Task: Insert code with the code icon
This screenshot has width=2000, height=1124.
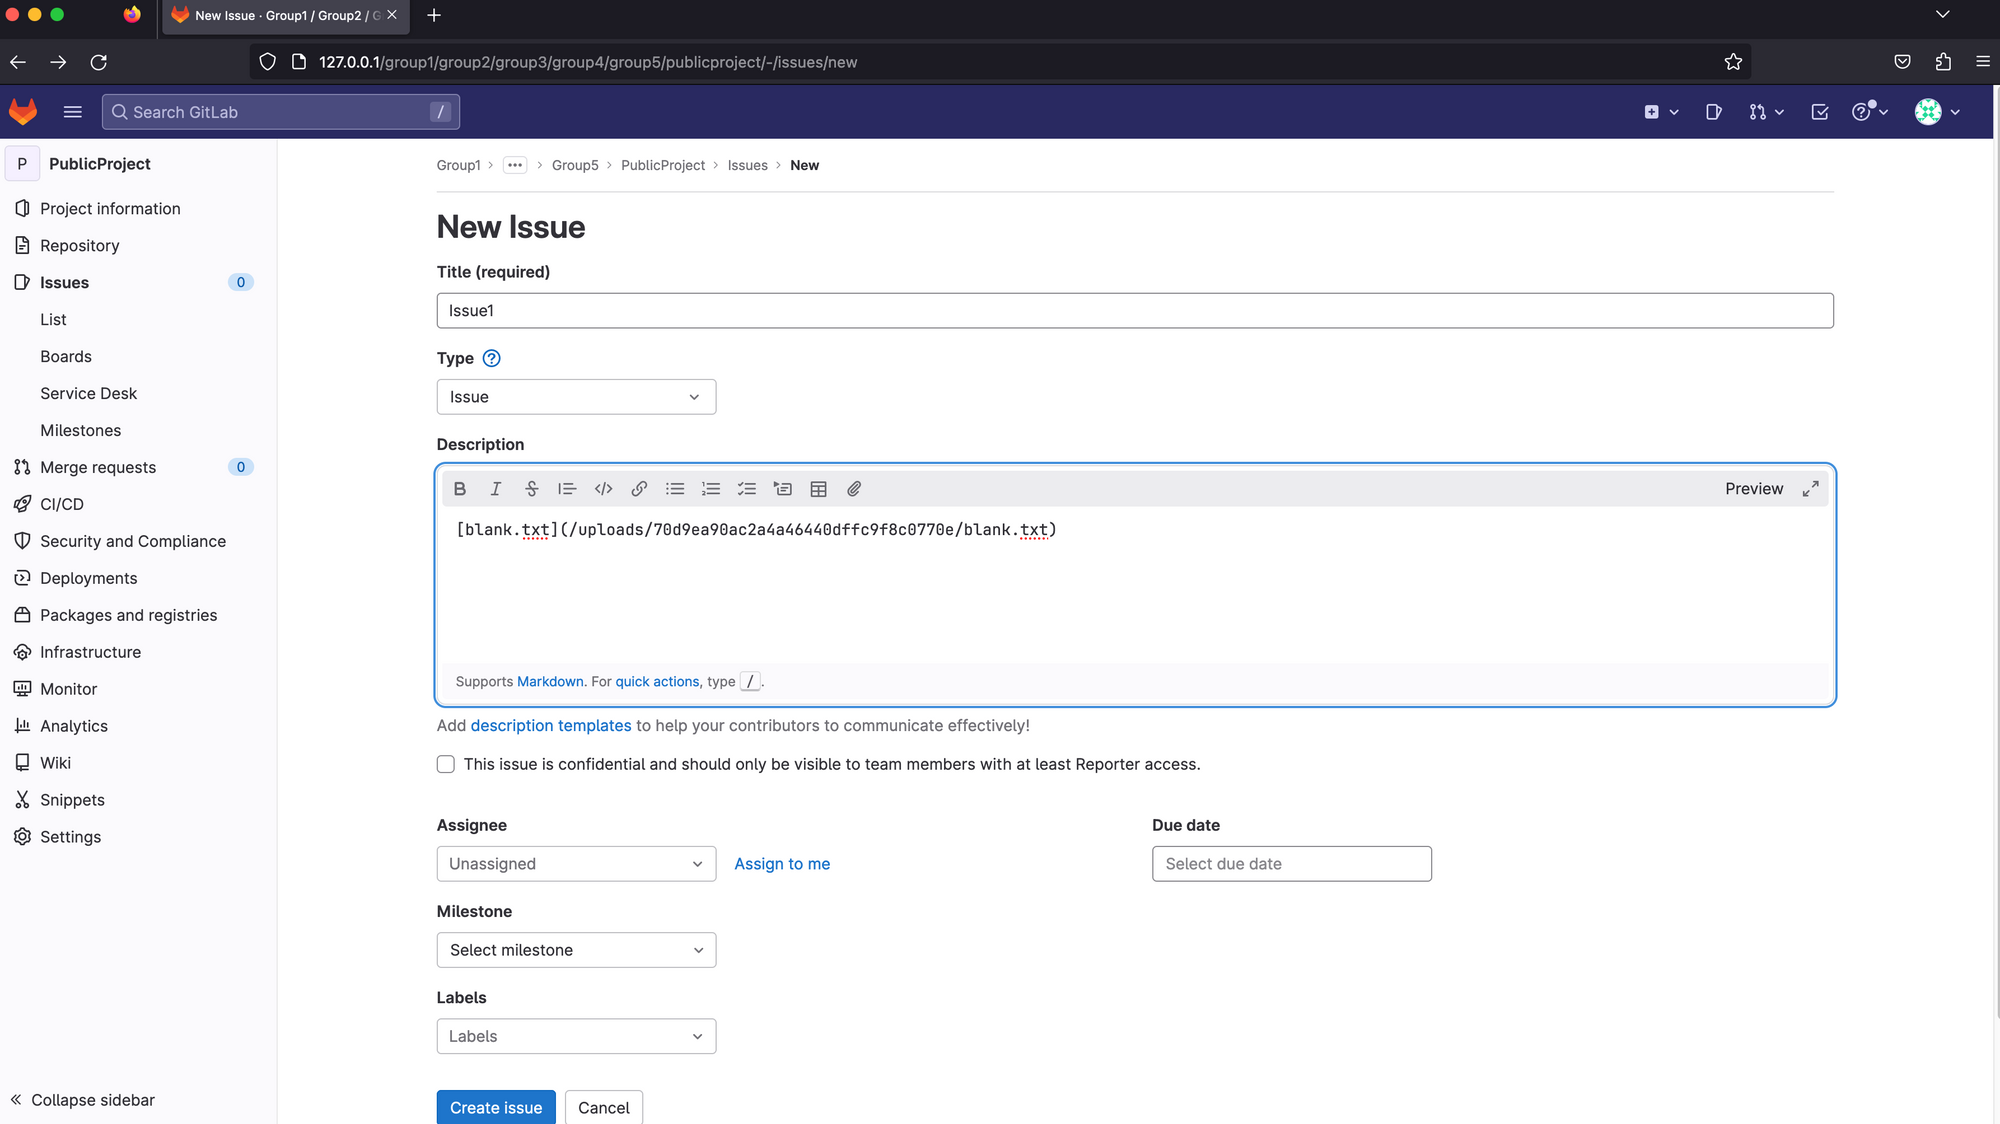Action: tap(603, 489)
